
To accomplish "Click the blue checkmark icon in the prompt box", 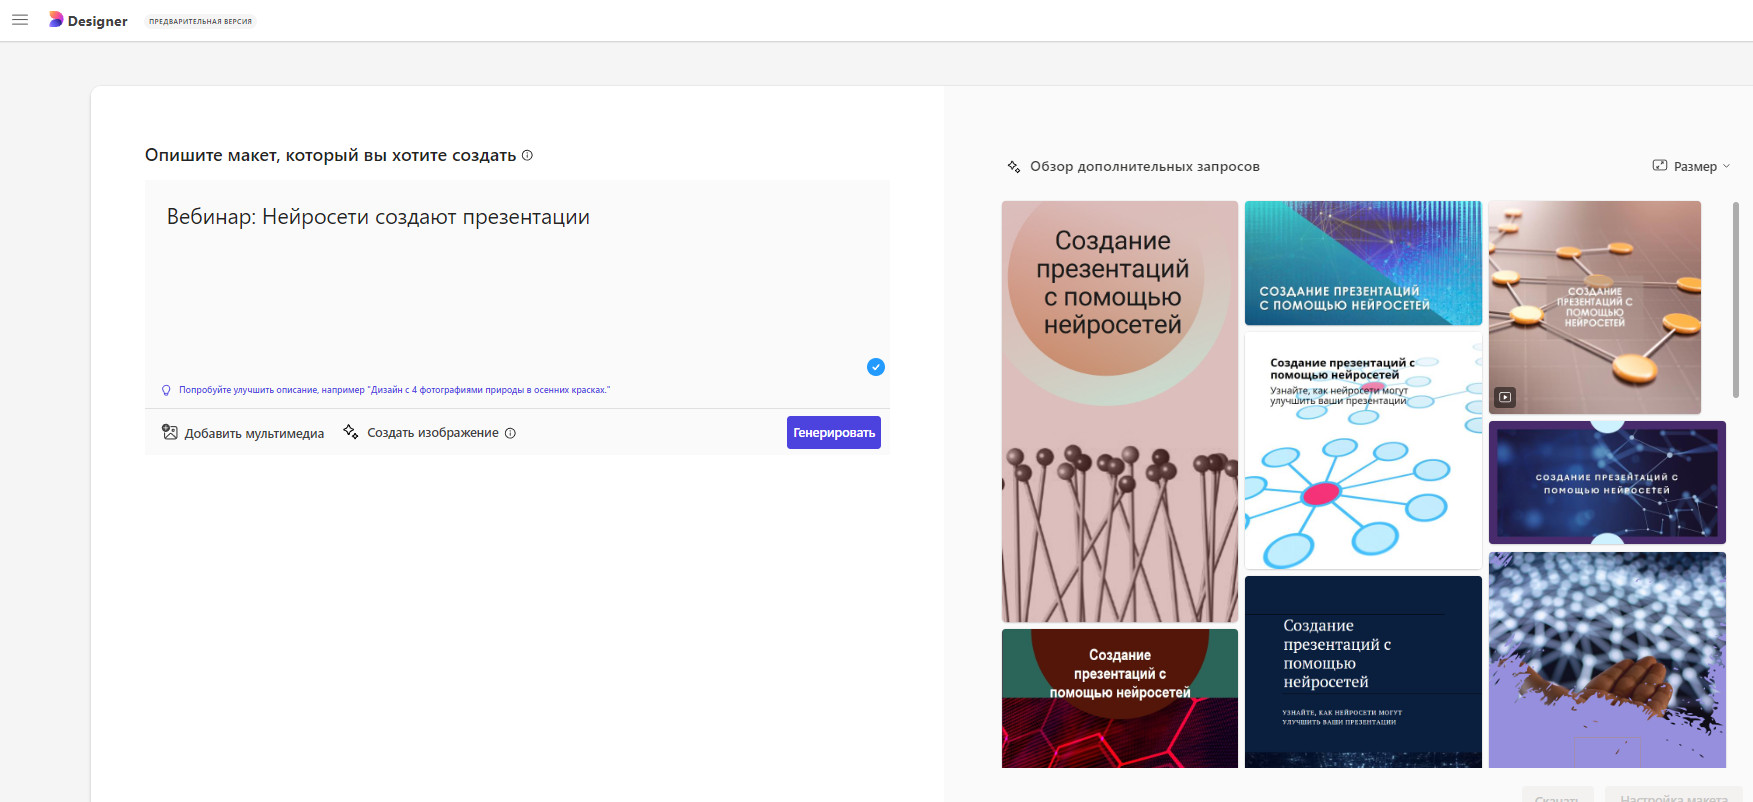I will (x=876, y=367).
